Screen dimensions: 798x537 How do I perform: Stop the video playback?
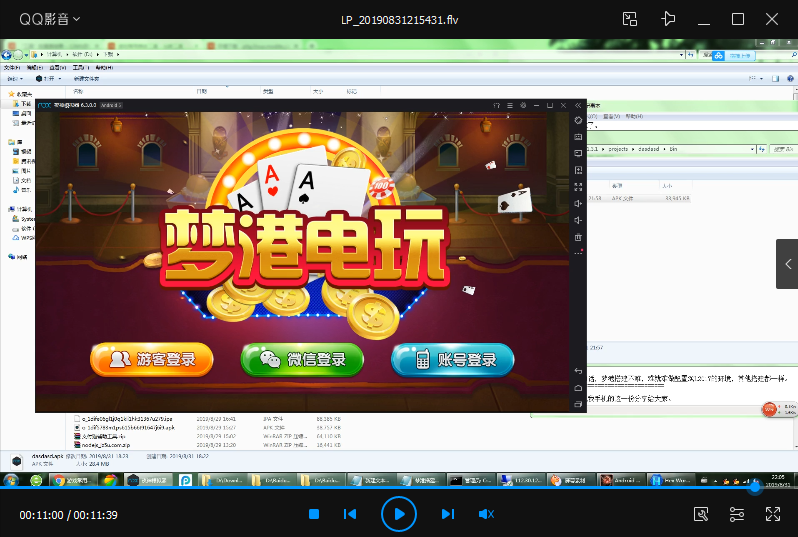pos(314,514)
